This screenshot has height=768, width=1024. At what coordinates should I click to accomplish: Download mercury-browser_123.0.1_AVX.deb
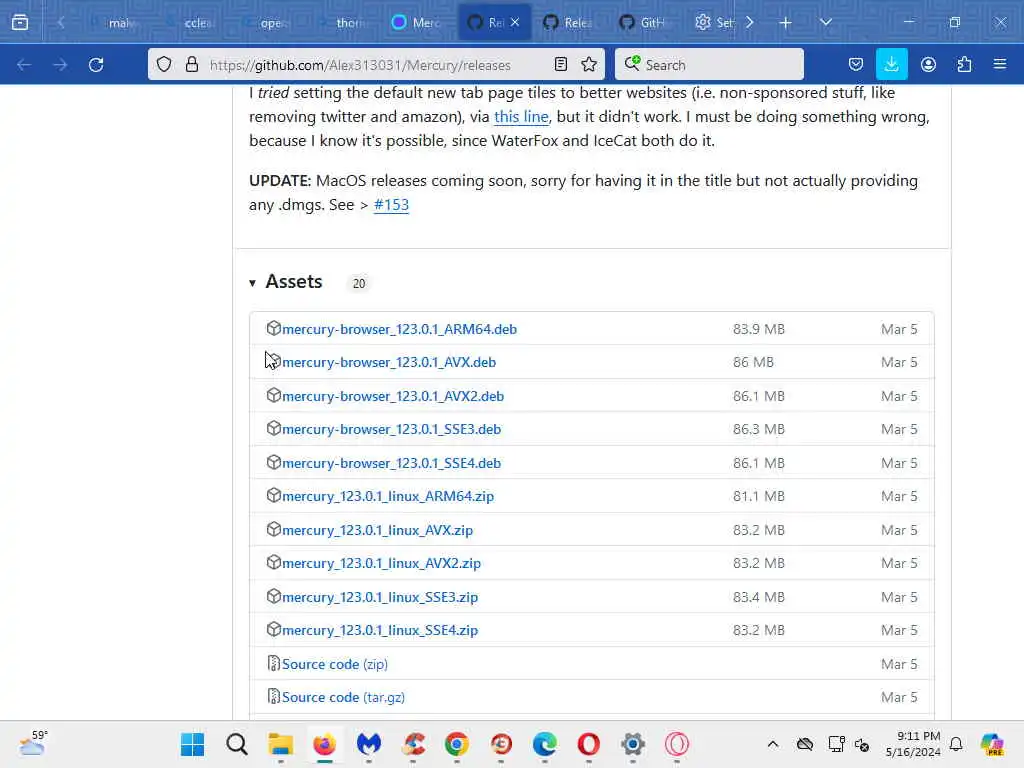389,362
